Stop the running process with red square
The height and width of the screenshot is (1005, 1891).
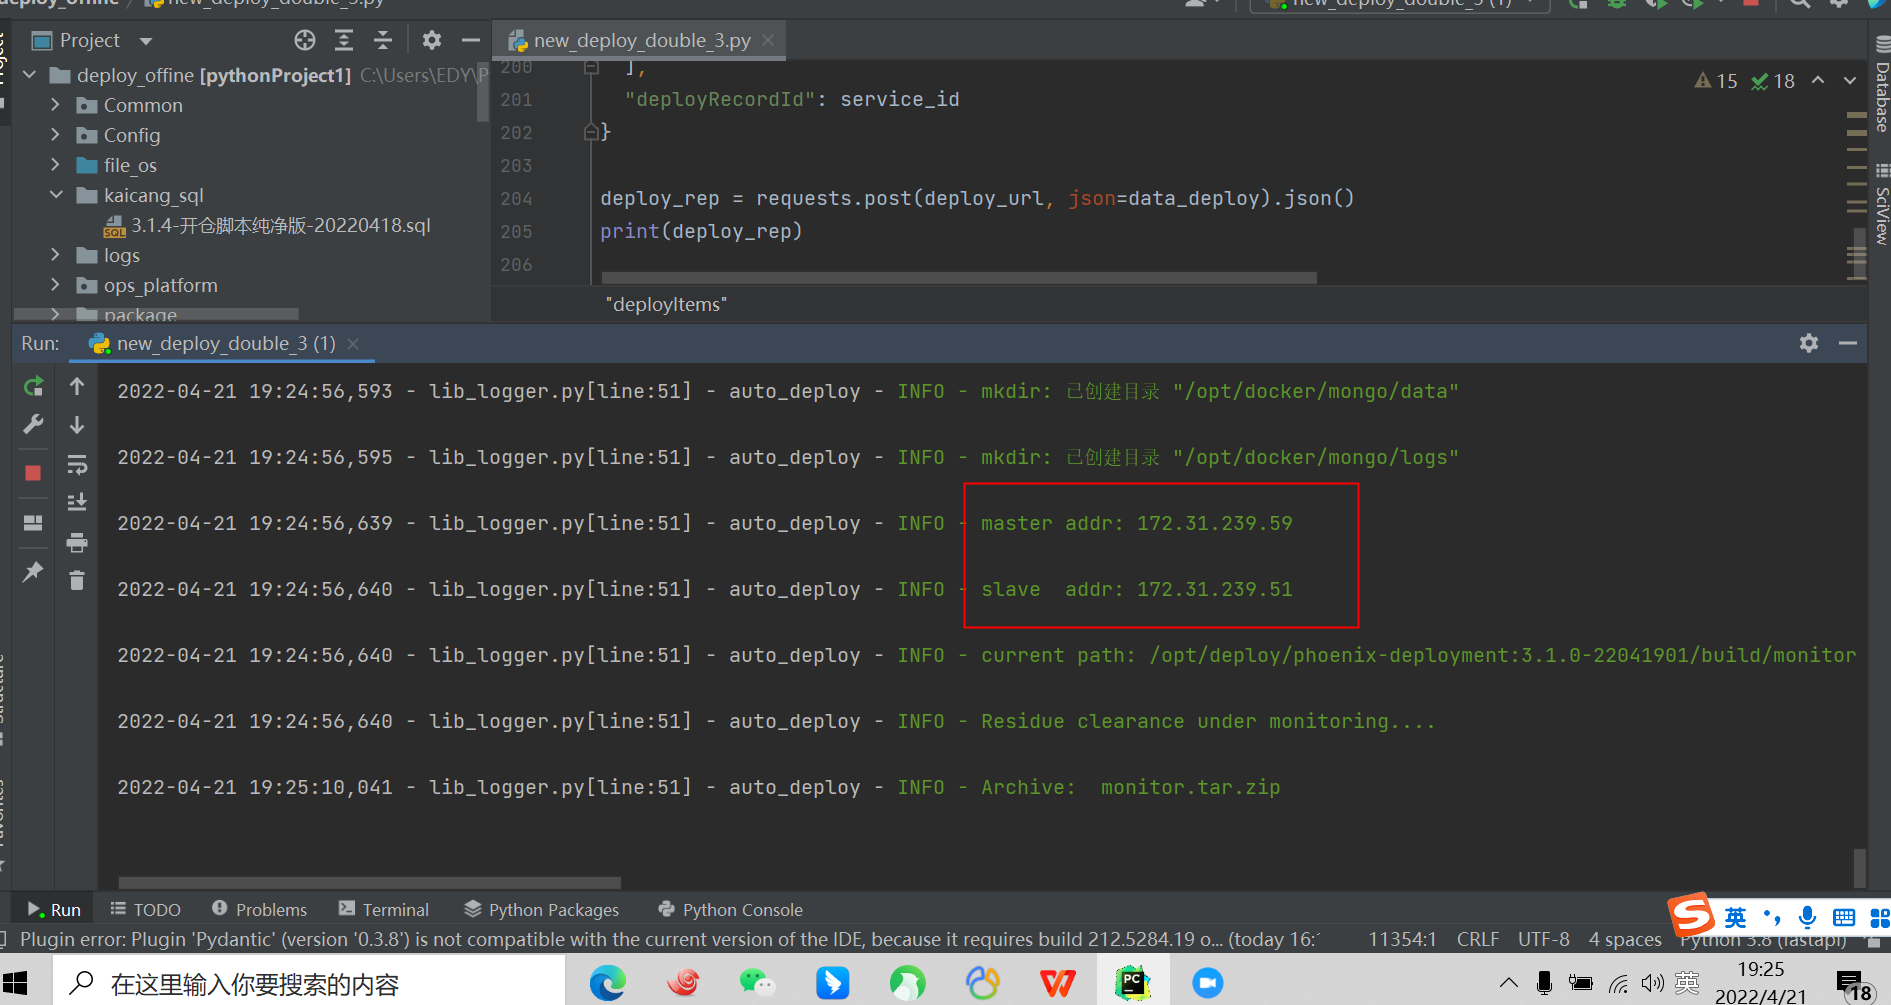click(33, 473)
